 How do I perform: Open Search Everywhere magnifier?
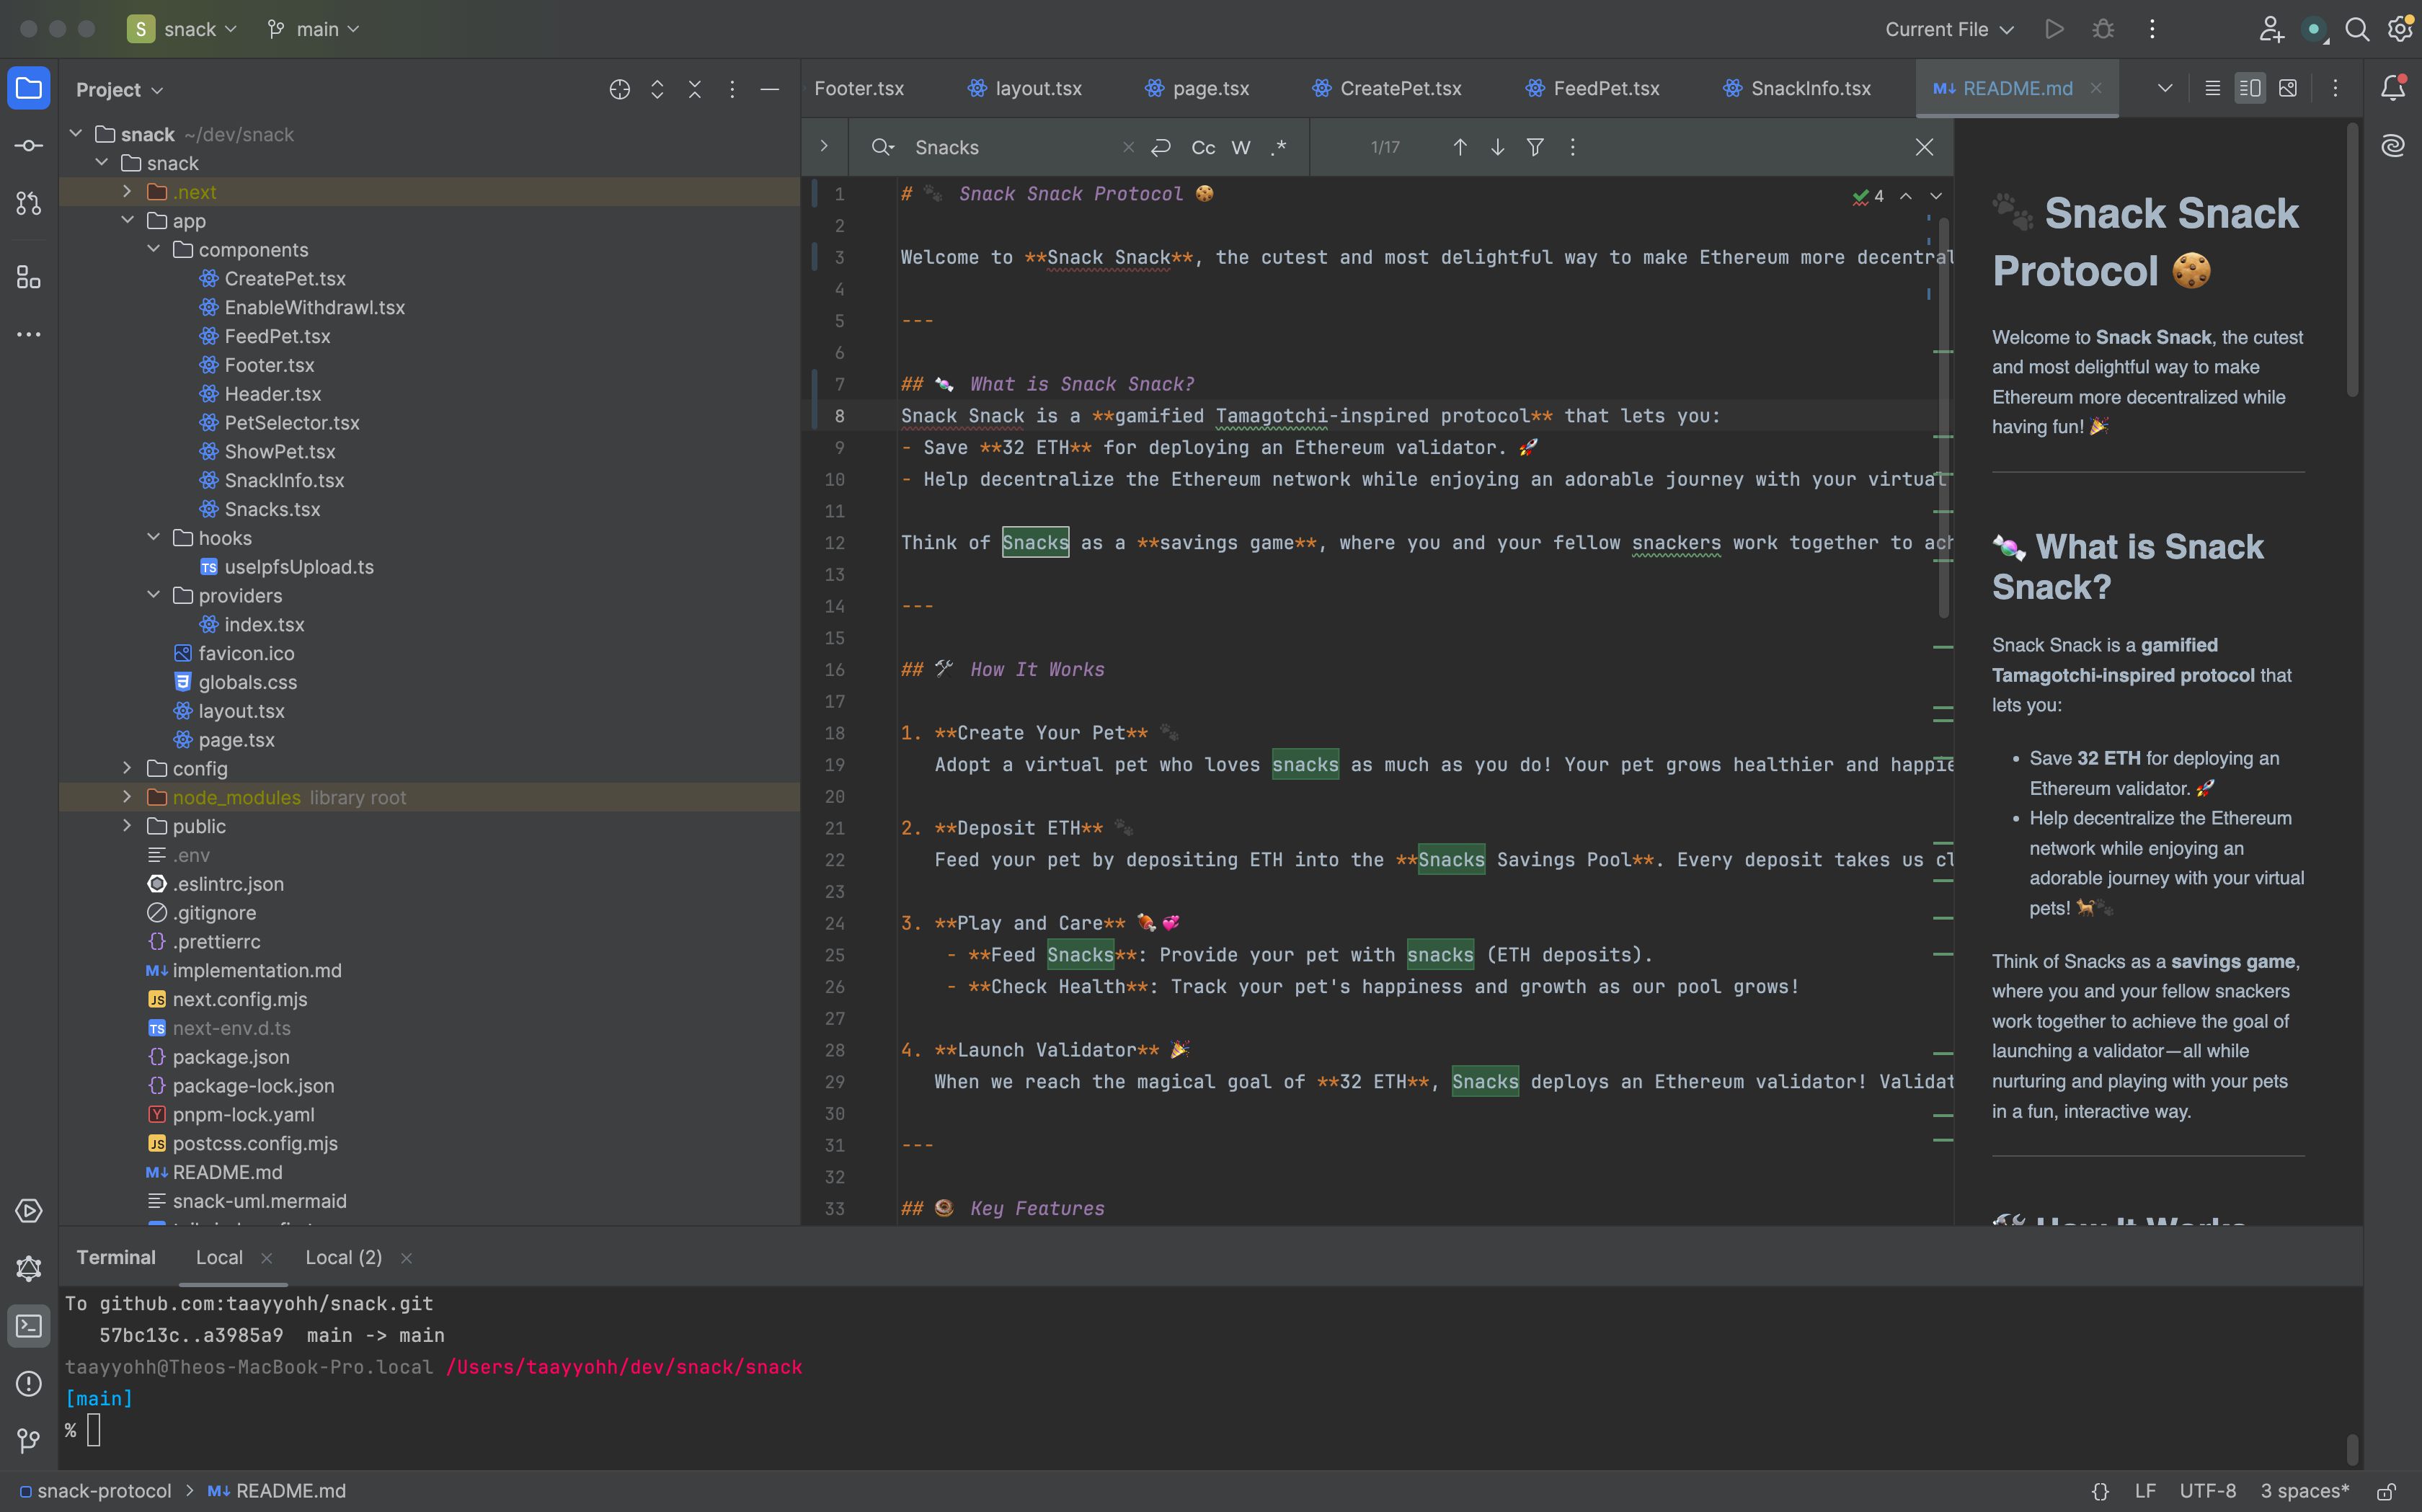coord(2357,29)
